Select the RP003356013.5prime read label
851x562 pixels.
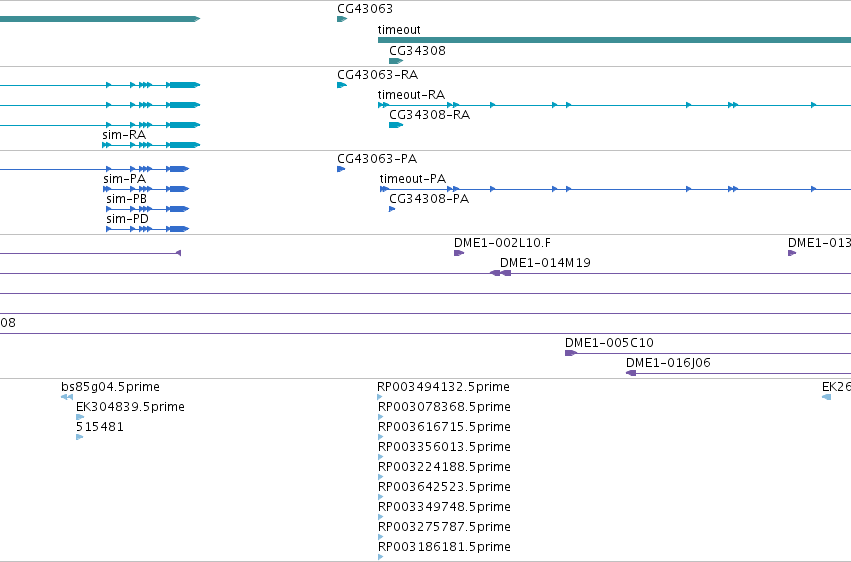click(444, 448)
